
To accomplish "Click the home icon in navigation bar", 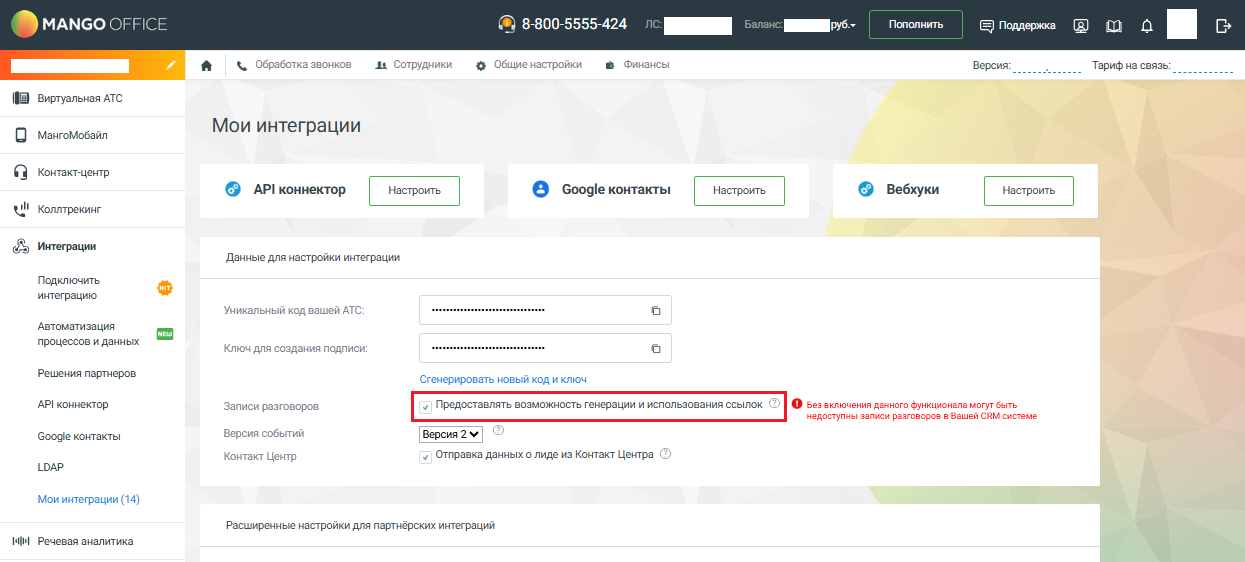I will pos(207,66).
